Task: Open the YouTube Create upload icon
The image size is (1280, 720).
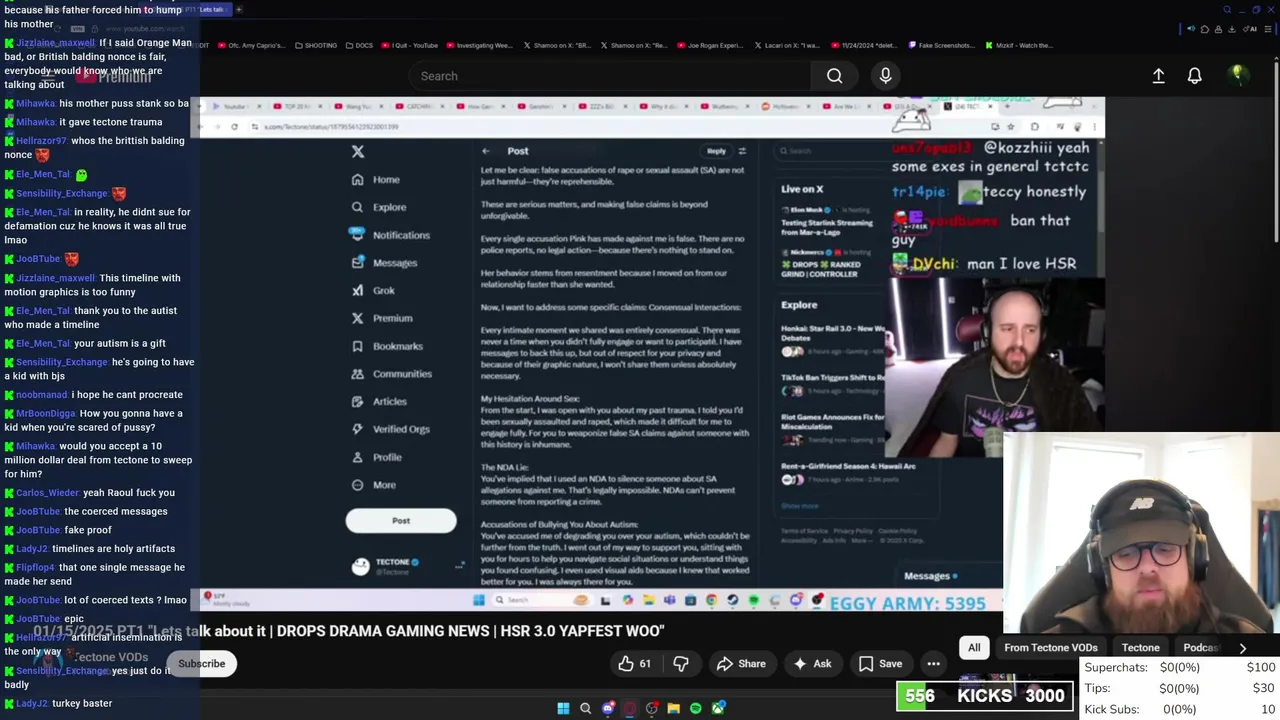Action: tap(1158, 76)
